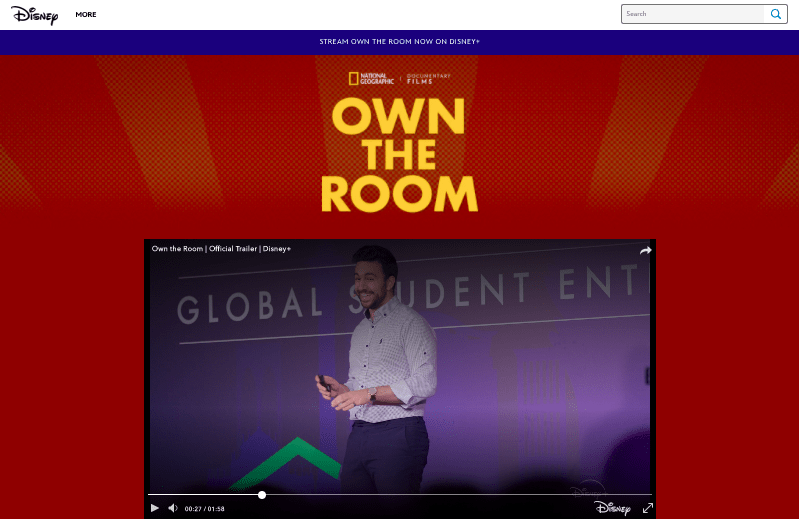Click the Disney logo in the header
Viewport: 799px width, 519px height.
(x=35, y=15)
